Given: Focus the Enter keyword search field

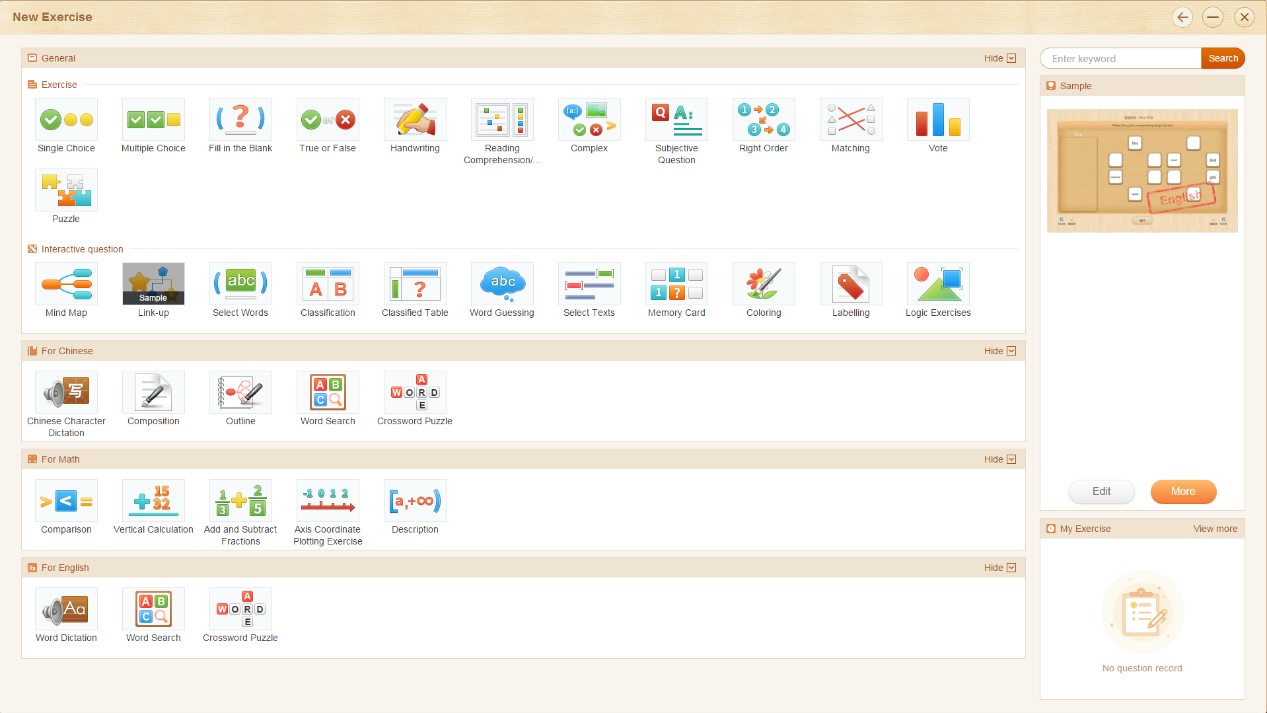Looking at the screenshot, I should (1121, 58).
